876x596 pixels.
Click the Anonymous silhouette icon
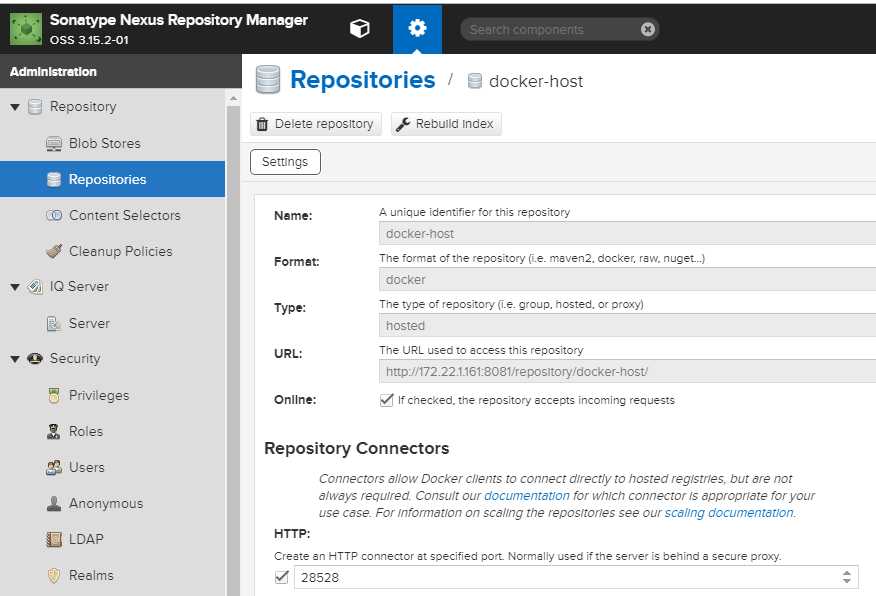click(54, 503)
